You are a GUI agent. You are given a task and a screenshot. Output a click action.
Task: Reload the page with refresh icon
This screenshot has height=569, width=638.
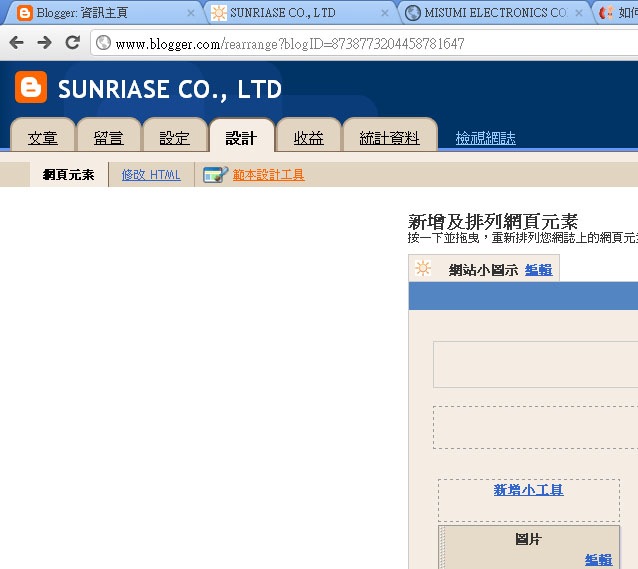(73, 42)
